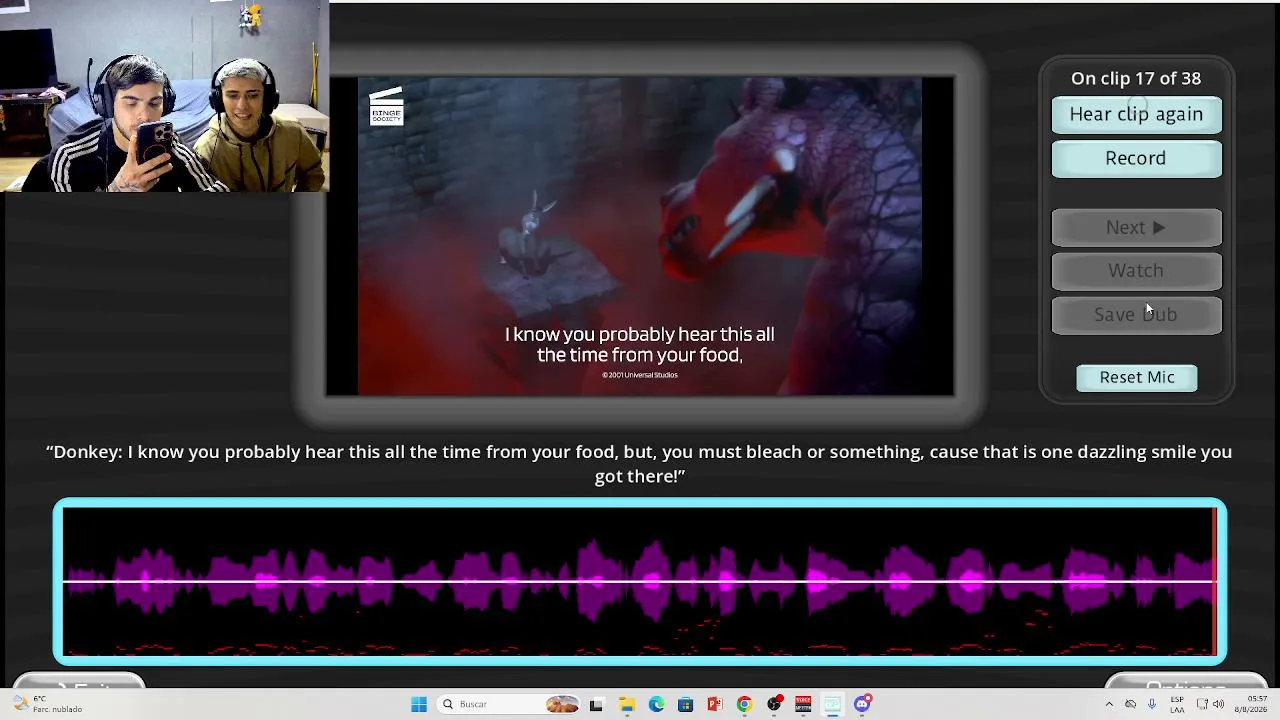Screen dimensions: 1280x720
Task: Open Discord from the taskbar
Action: pos(862,704)
